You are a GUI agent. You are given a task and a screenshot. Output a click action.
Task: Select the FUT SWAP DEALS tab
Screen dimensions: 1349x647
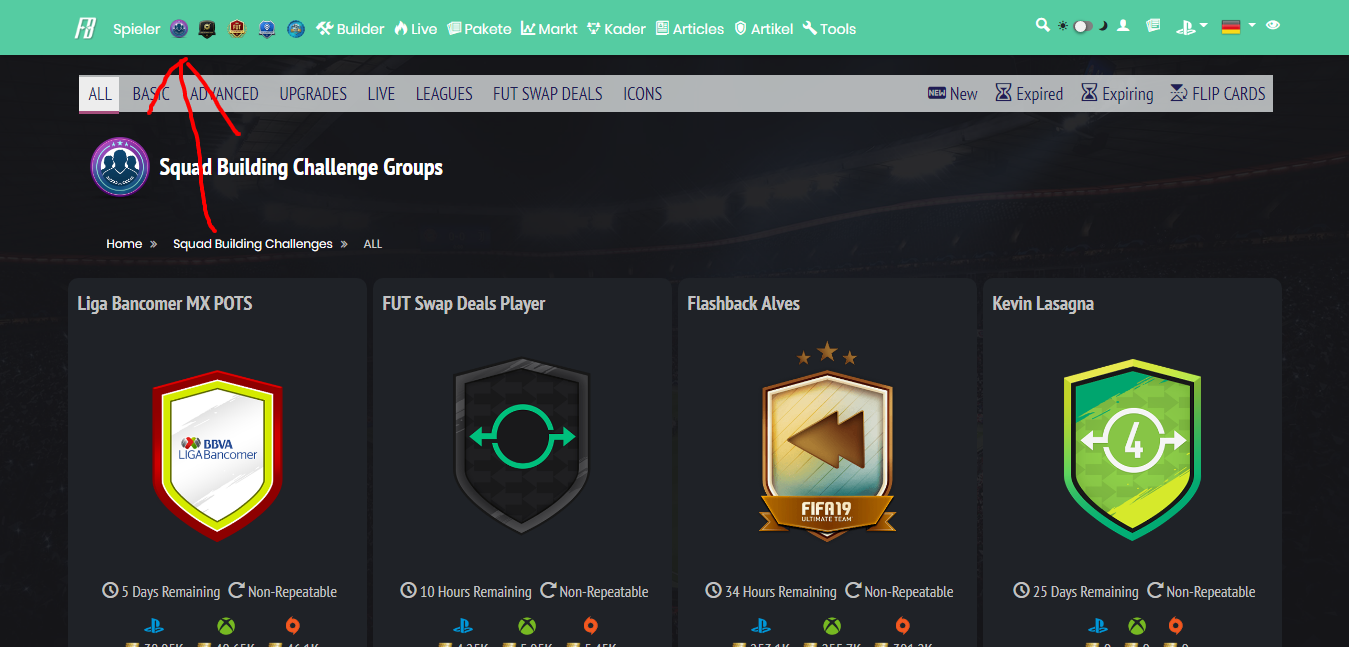(548, 93)
